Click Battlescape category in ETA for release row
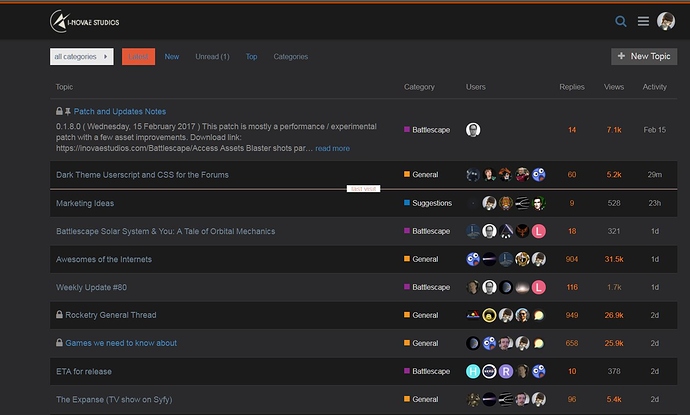Image resolution: width=690 pixels, height=415 pixels. coord(427,371)
